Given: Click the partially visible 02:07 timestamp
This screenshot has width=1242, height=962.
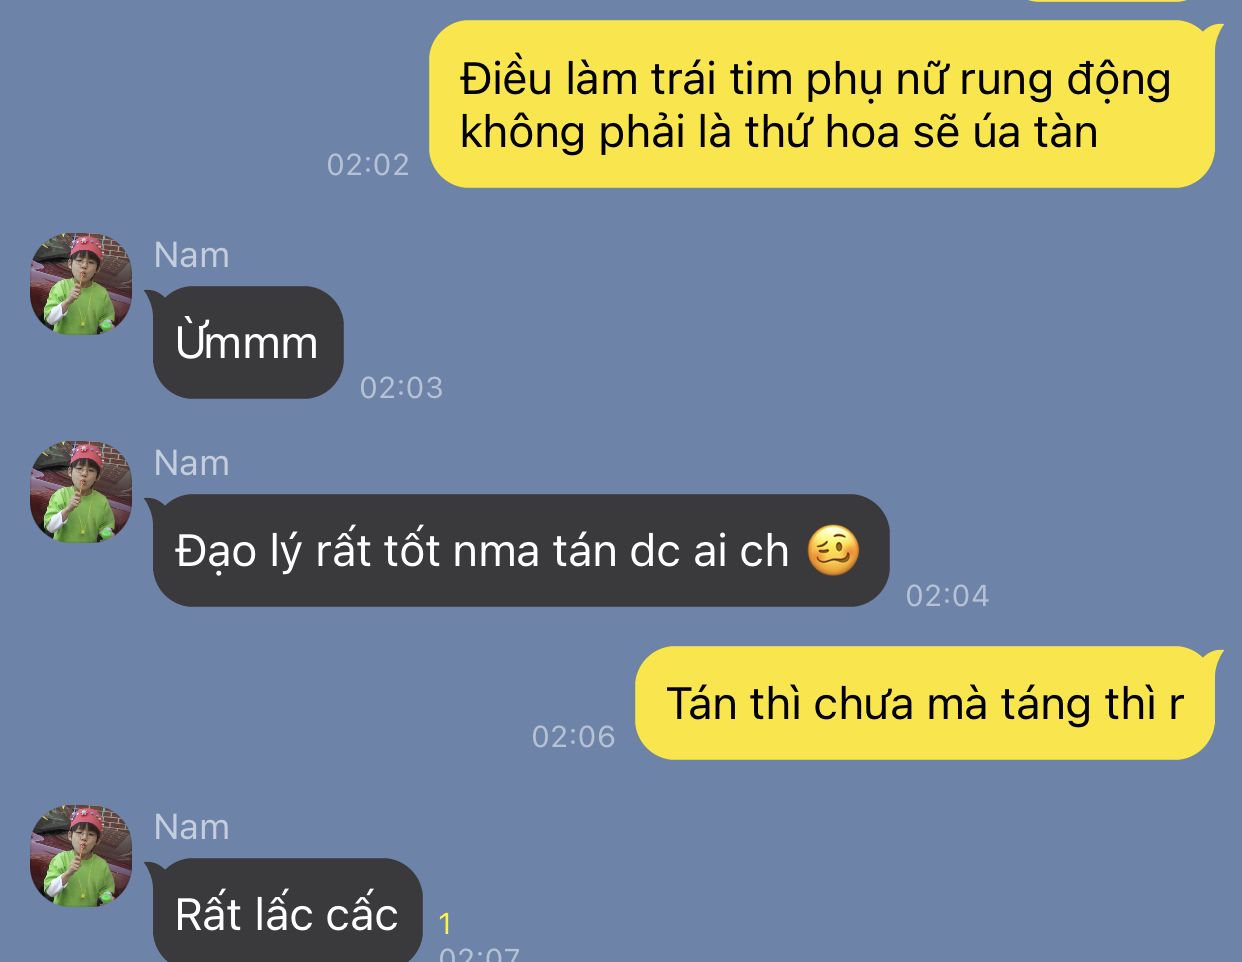Looking at the screenshot, I should [x=479, y=953].
